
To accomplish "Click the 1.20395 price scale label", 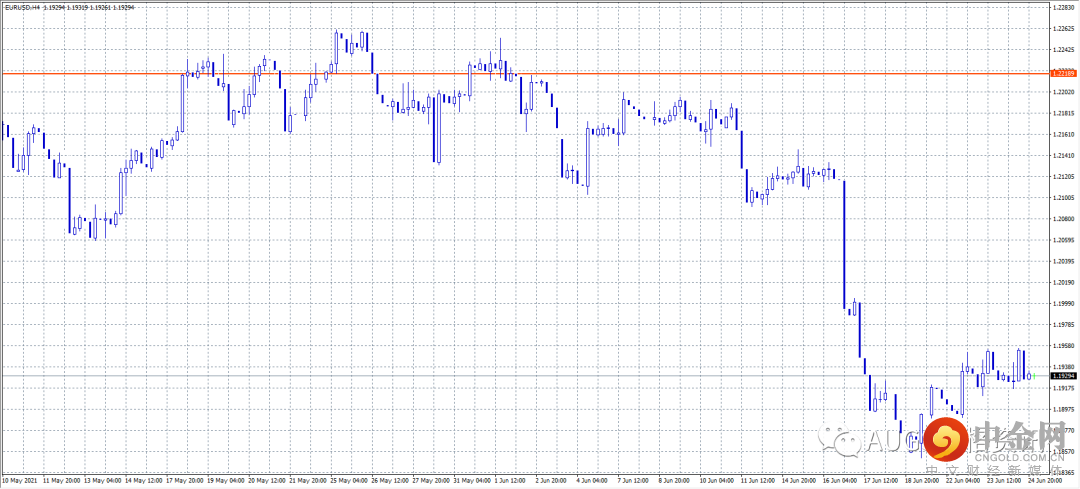I will (1064, 262).
